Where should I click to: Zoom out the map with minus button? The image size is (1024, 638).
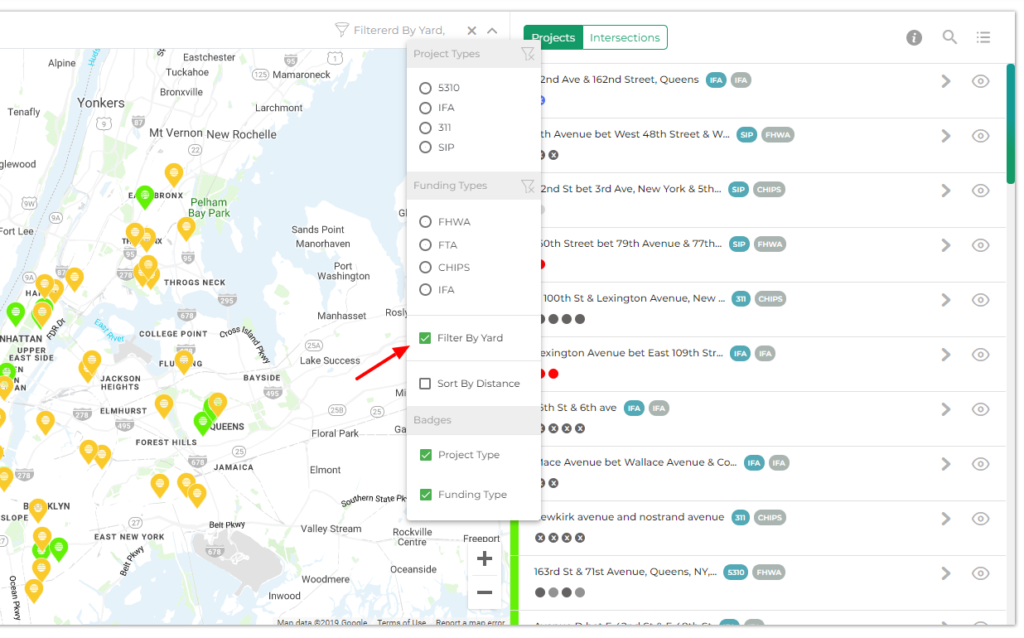coord(484,592)
